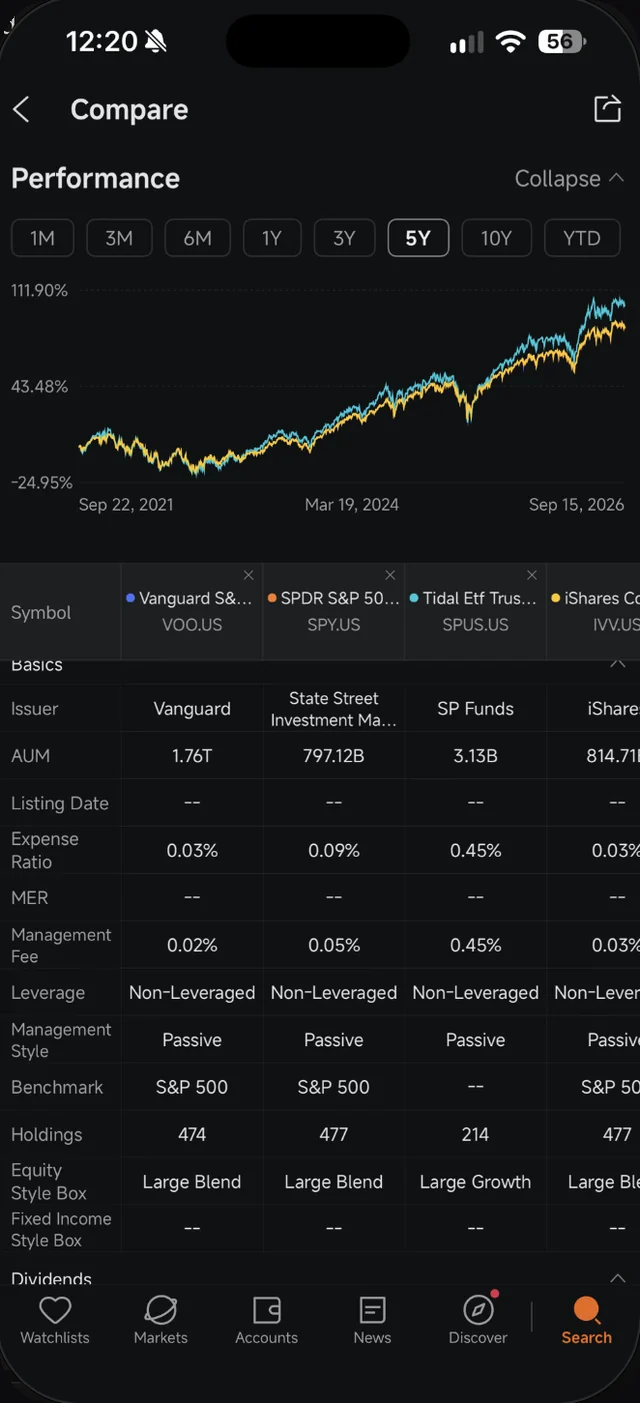Viewport: 640px width, 1403px height.
Task: Tap the silent bell icon by clock
Action: [156, 42]
